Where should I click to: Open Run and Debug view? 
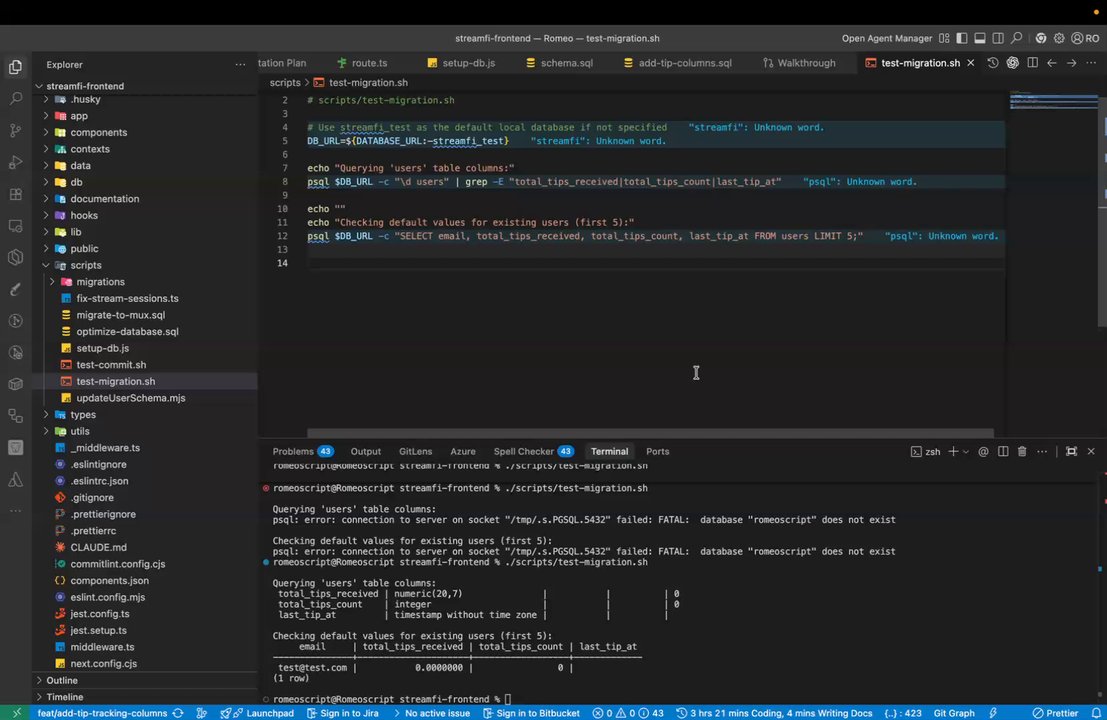(x=15, y=162)
